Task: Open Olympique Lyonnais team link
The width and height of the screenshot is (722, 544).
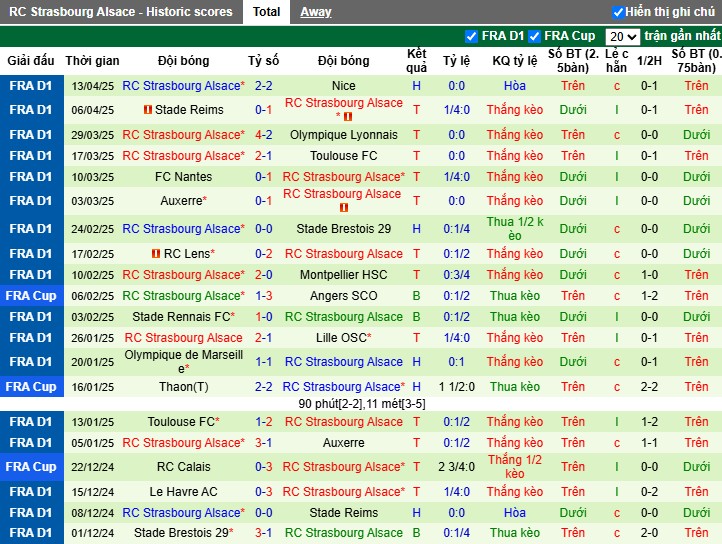Action: coord(344,135)
